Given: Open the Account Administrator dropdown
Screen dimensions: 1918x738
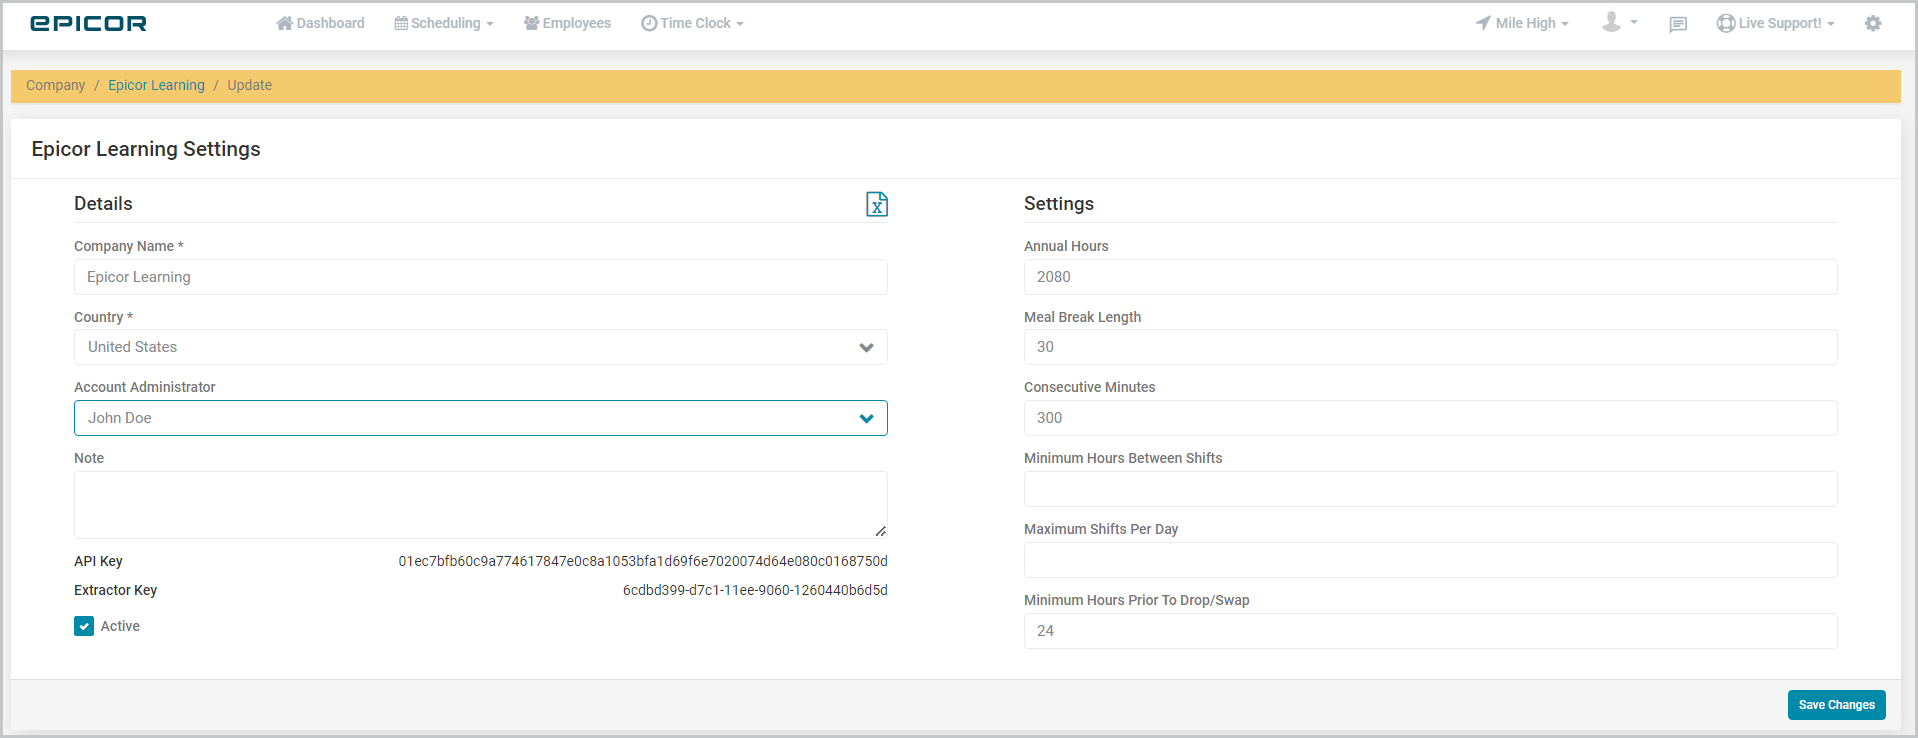Looking at the screenshot, I should pos(481,418).
